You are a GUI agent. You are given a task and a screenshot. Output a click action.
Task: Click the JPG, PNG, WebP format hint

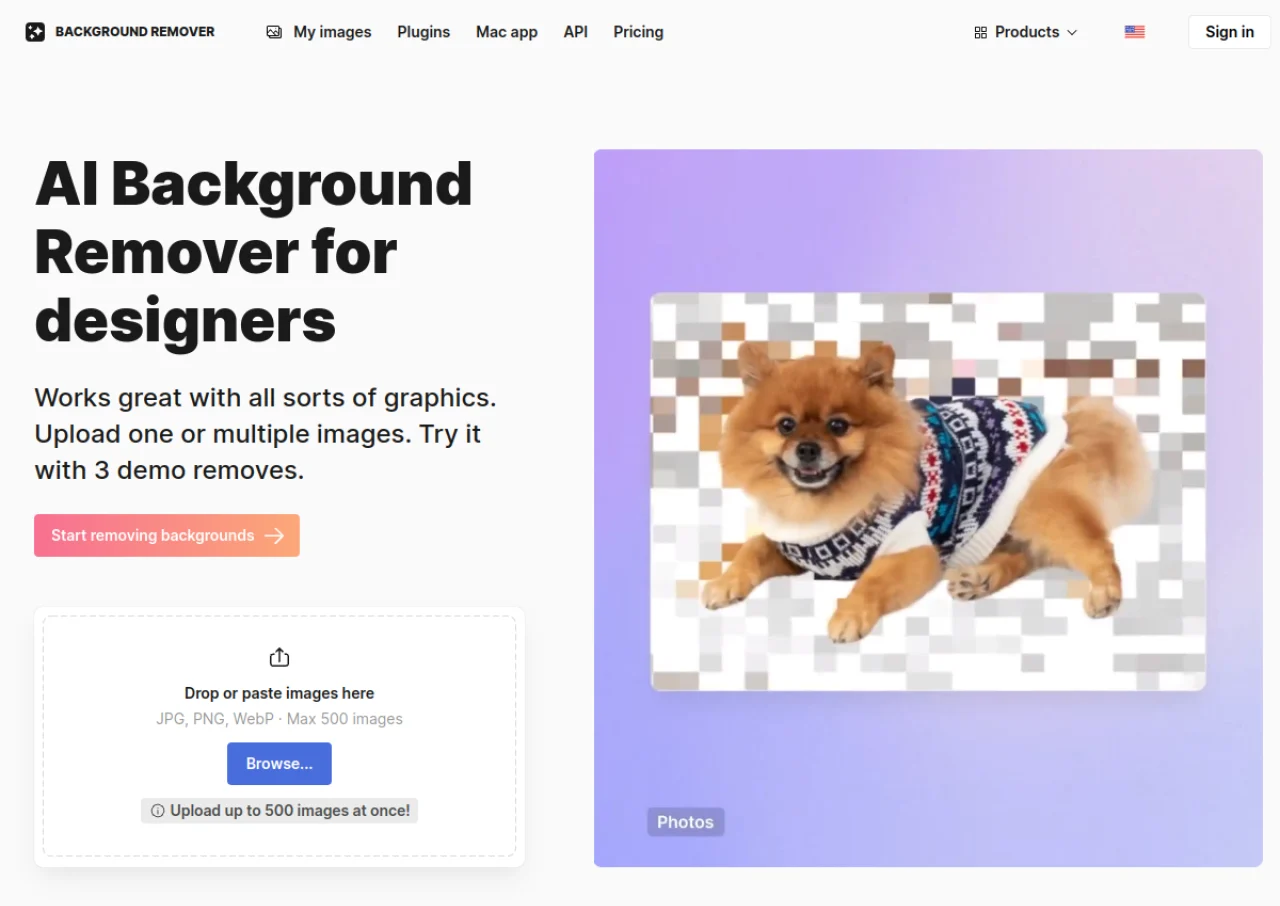[x=279, y=719]
